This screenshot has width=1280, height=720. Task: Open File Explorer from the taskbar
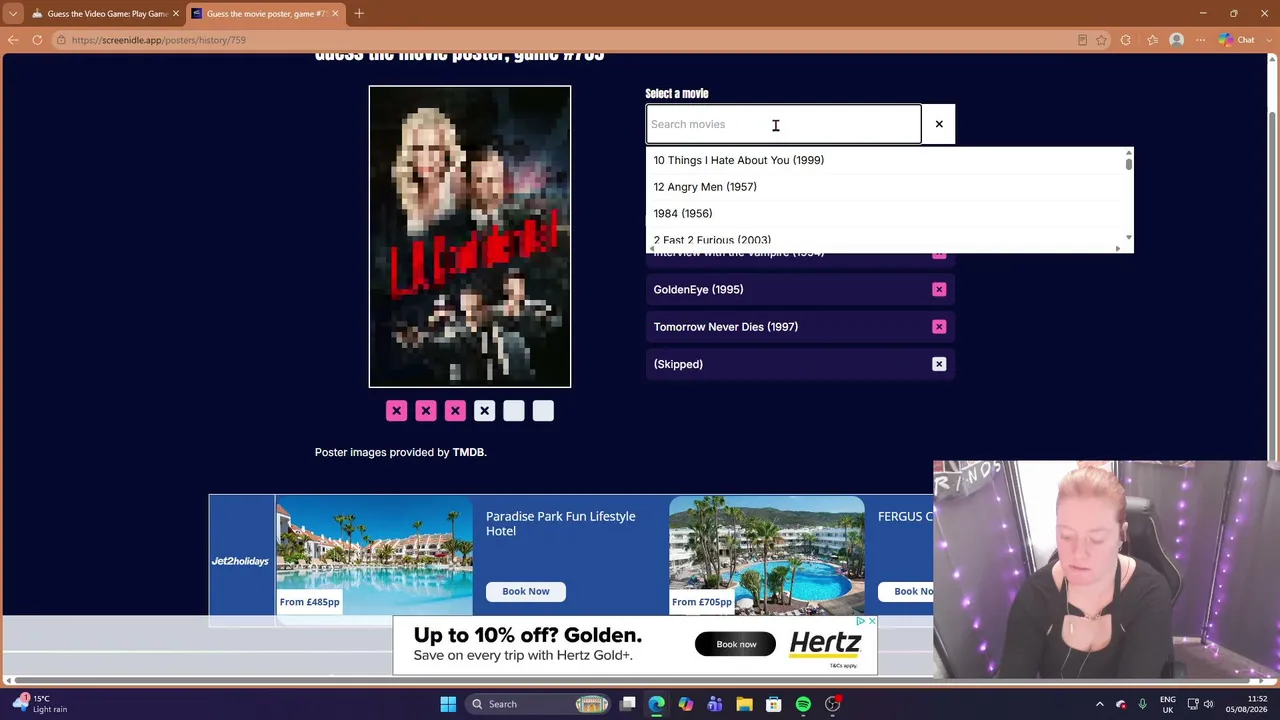tap(744, 704)
